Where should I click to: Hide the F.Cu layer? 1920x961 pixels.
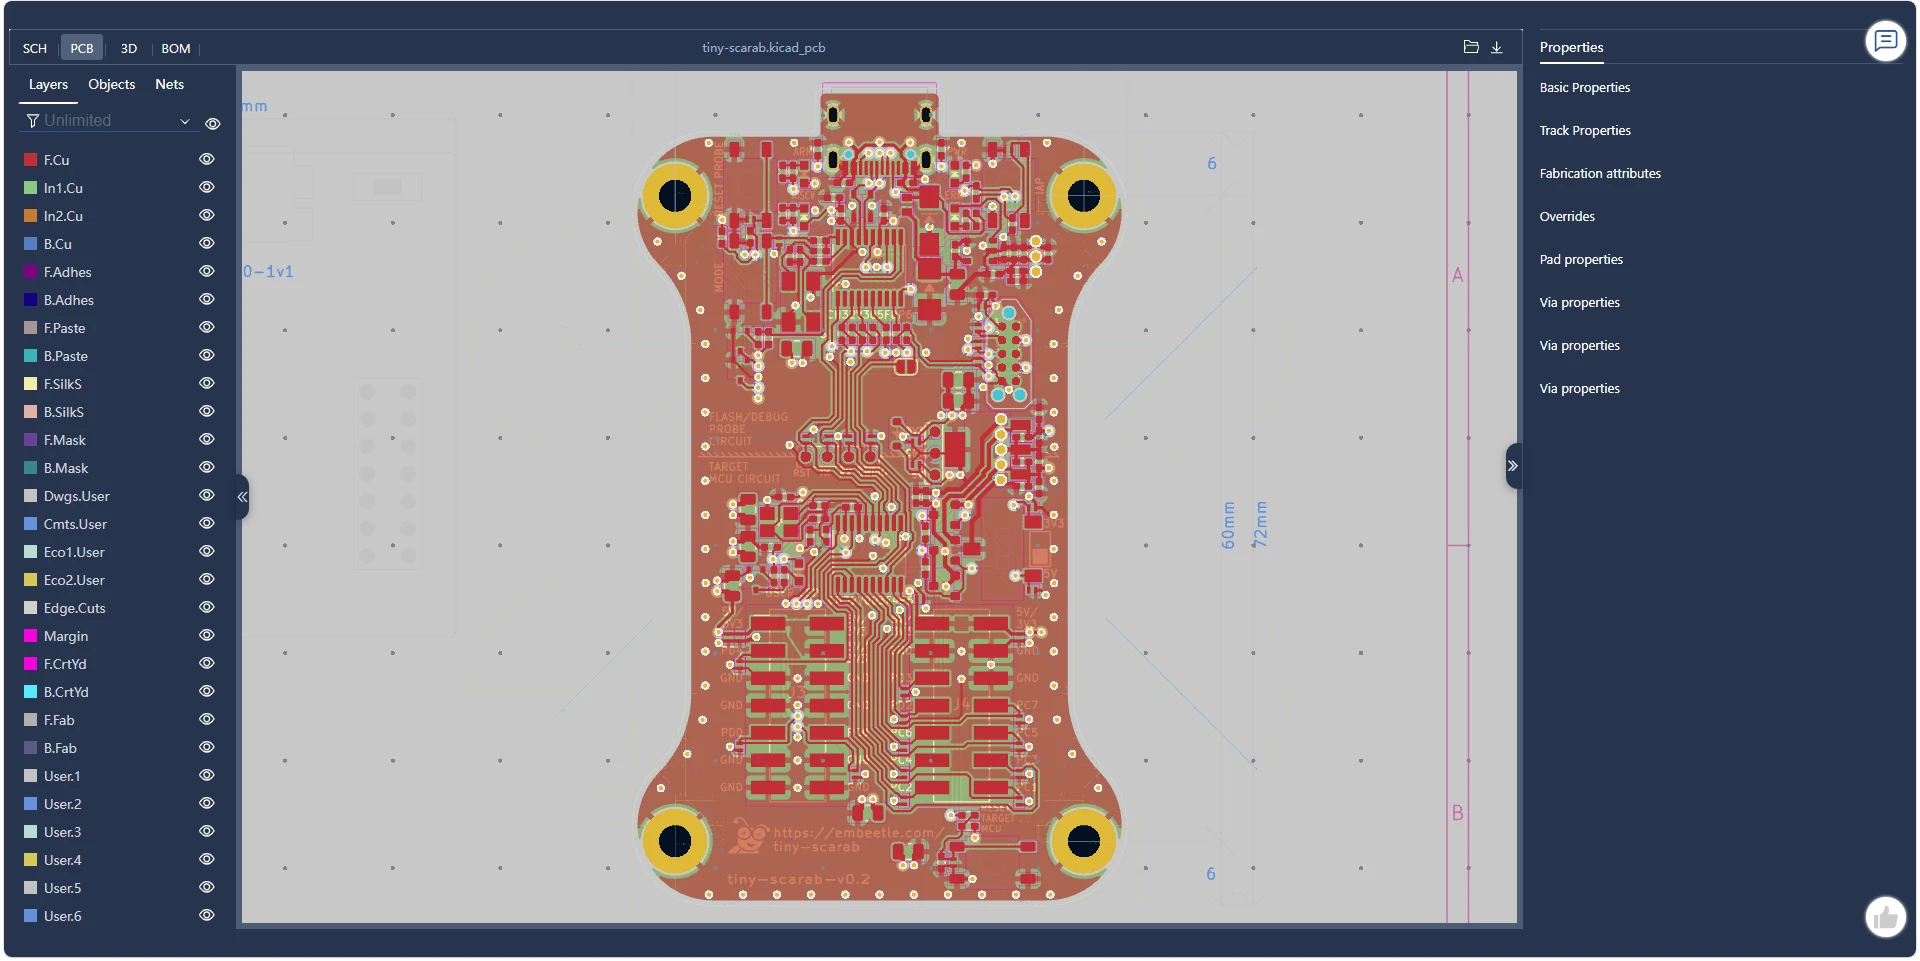[x=207, y=160]
